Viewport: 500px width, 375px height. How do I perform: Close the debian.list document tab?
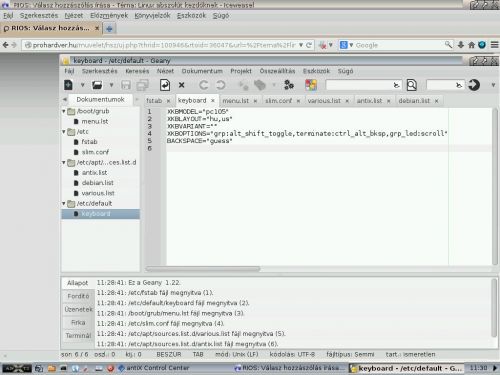(x=436, y=101)
